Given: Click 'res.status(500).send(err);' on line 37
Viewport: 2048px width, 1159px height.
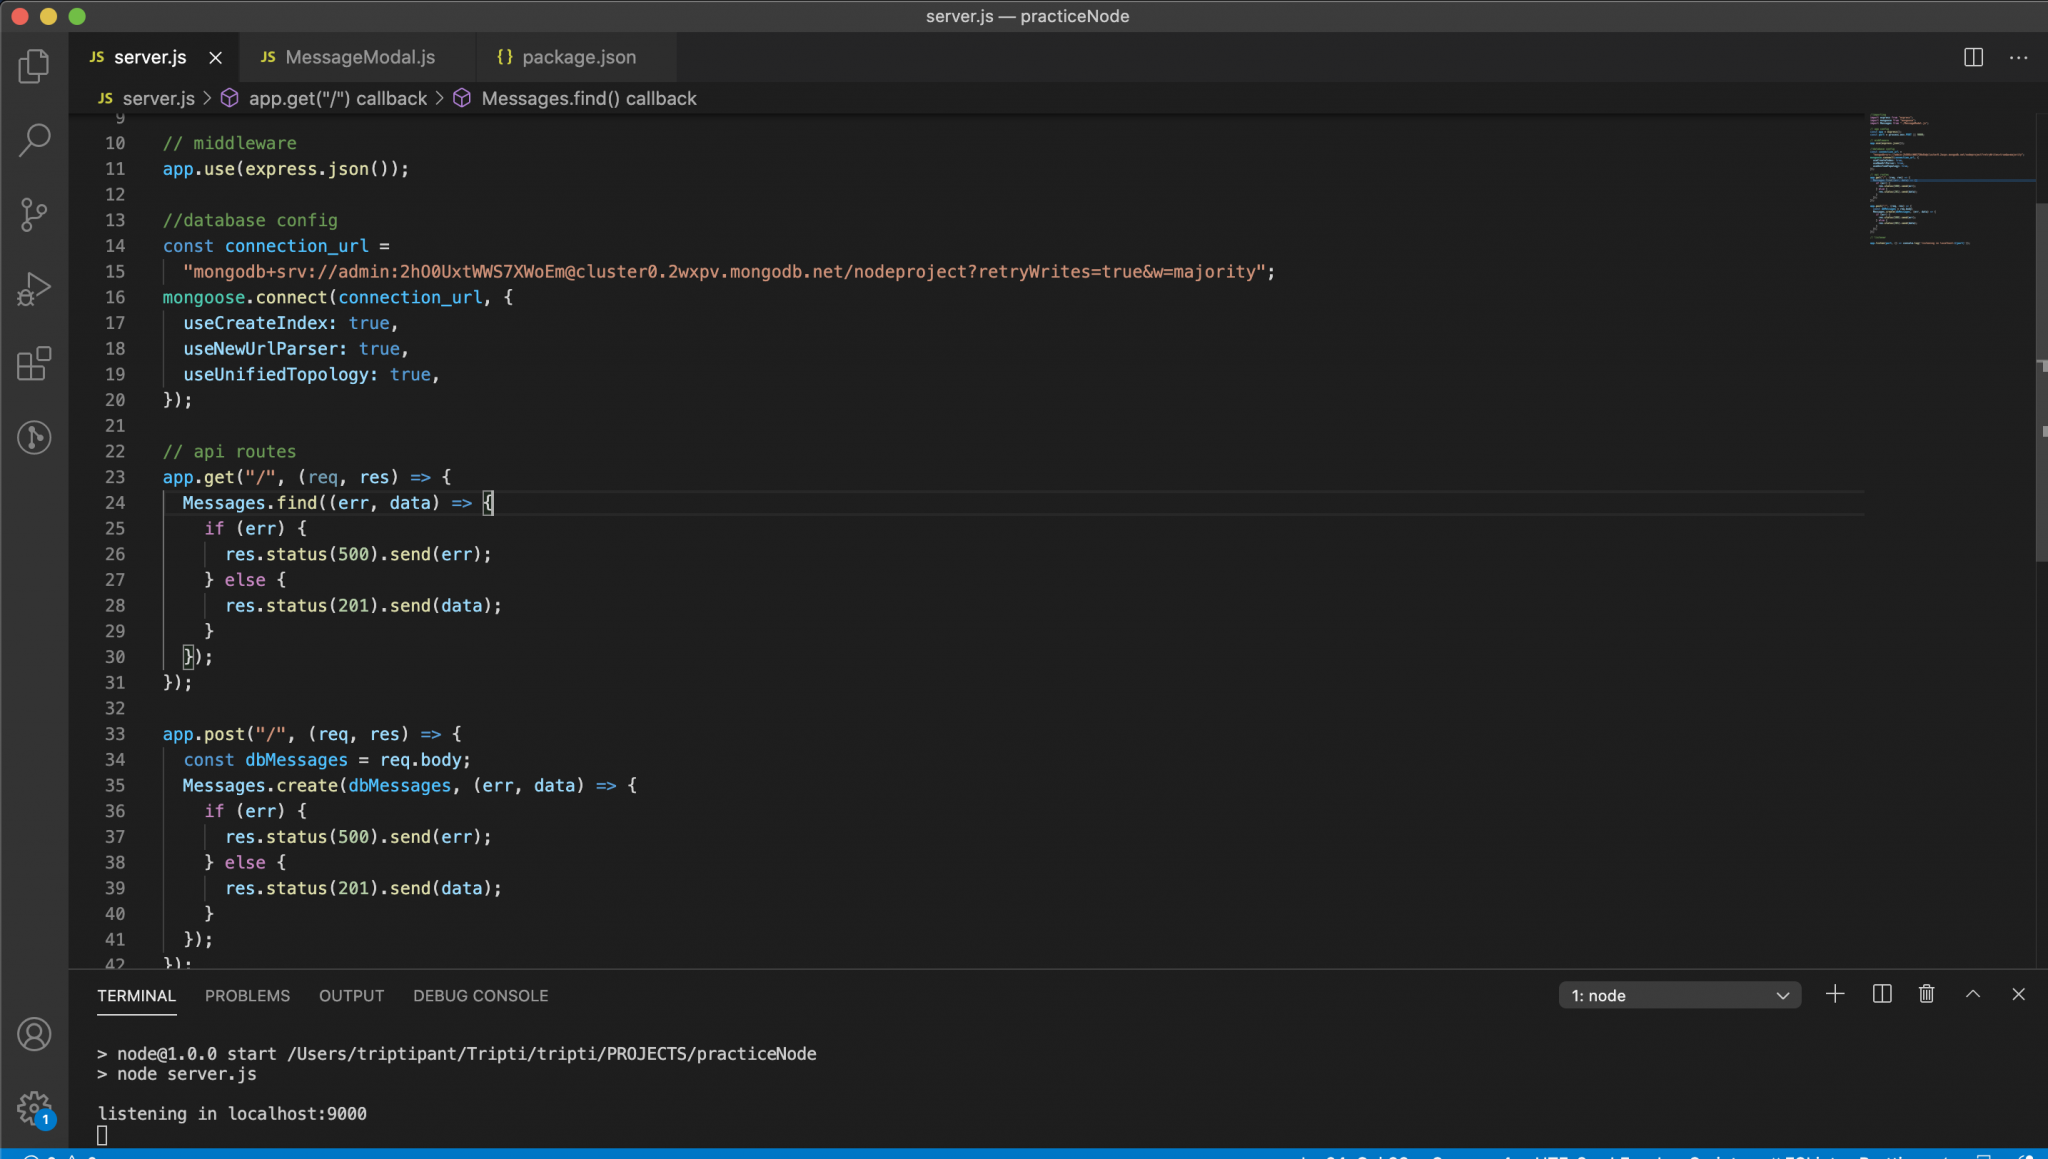Looking at the screenshot, I should coord(358,837).
